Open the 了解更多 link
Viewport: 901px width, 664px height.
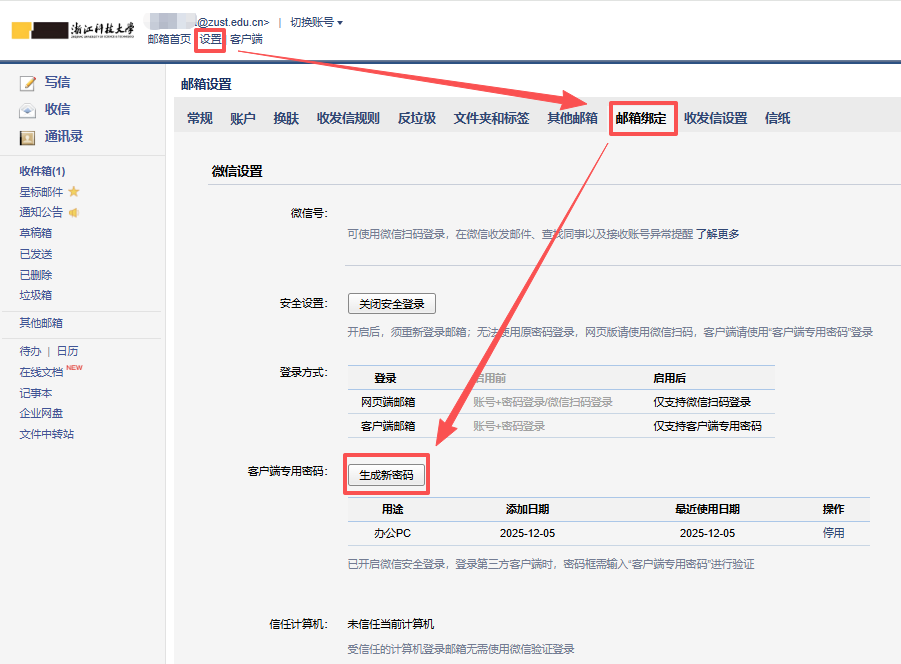tap(717, 234)
